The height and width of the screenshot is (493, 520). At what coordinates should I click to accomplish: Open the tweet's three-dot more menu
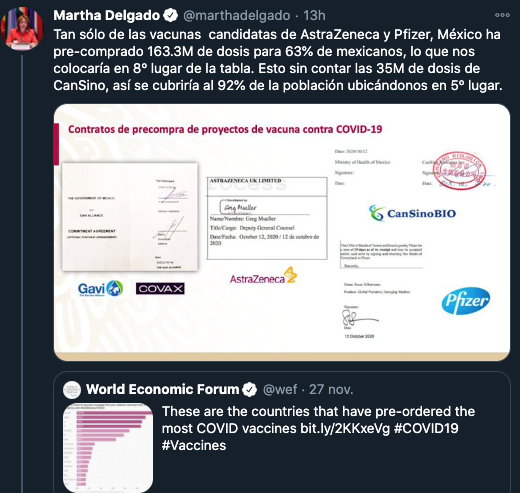[x=502, y=15]
